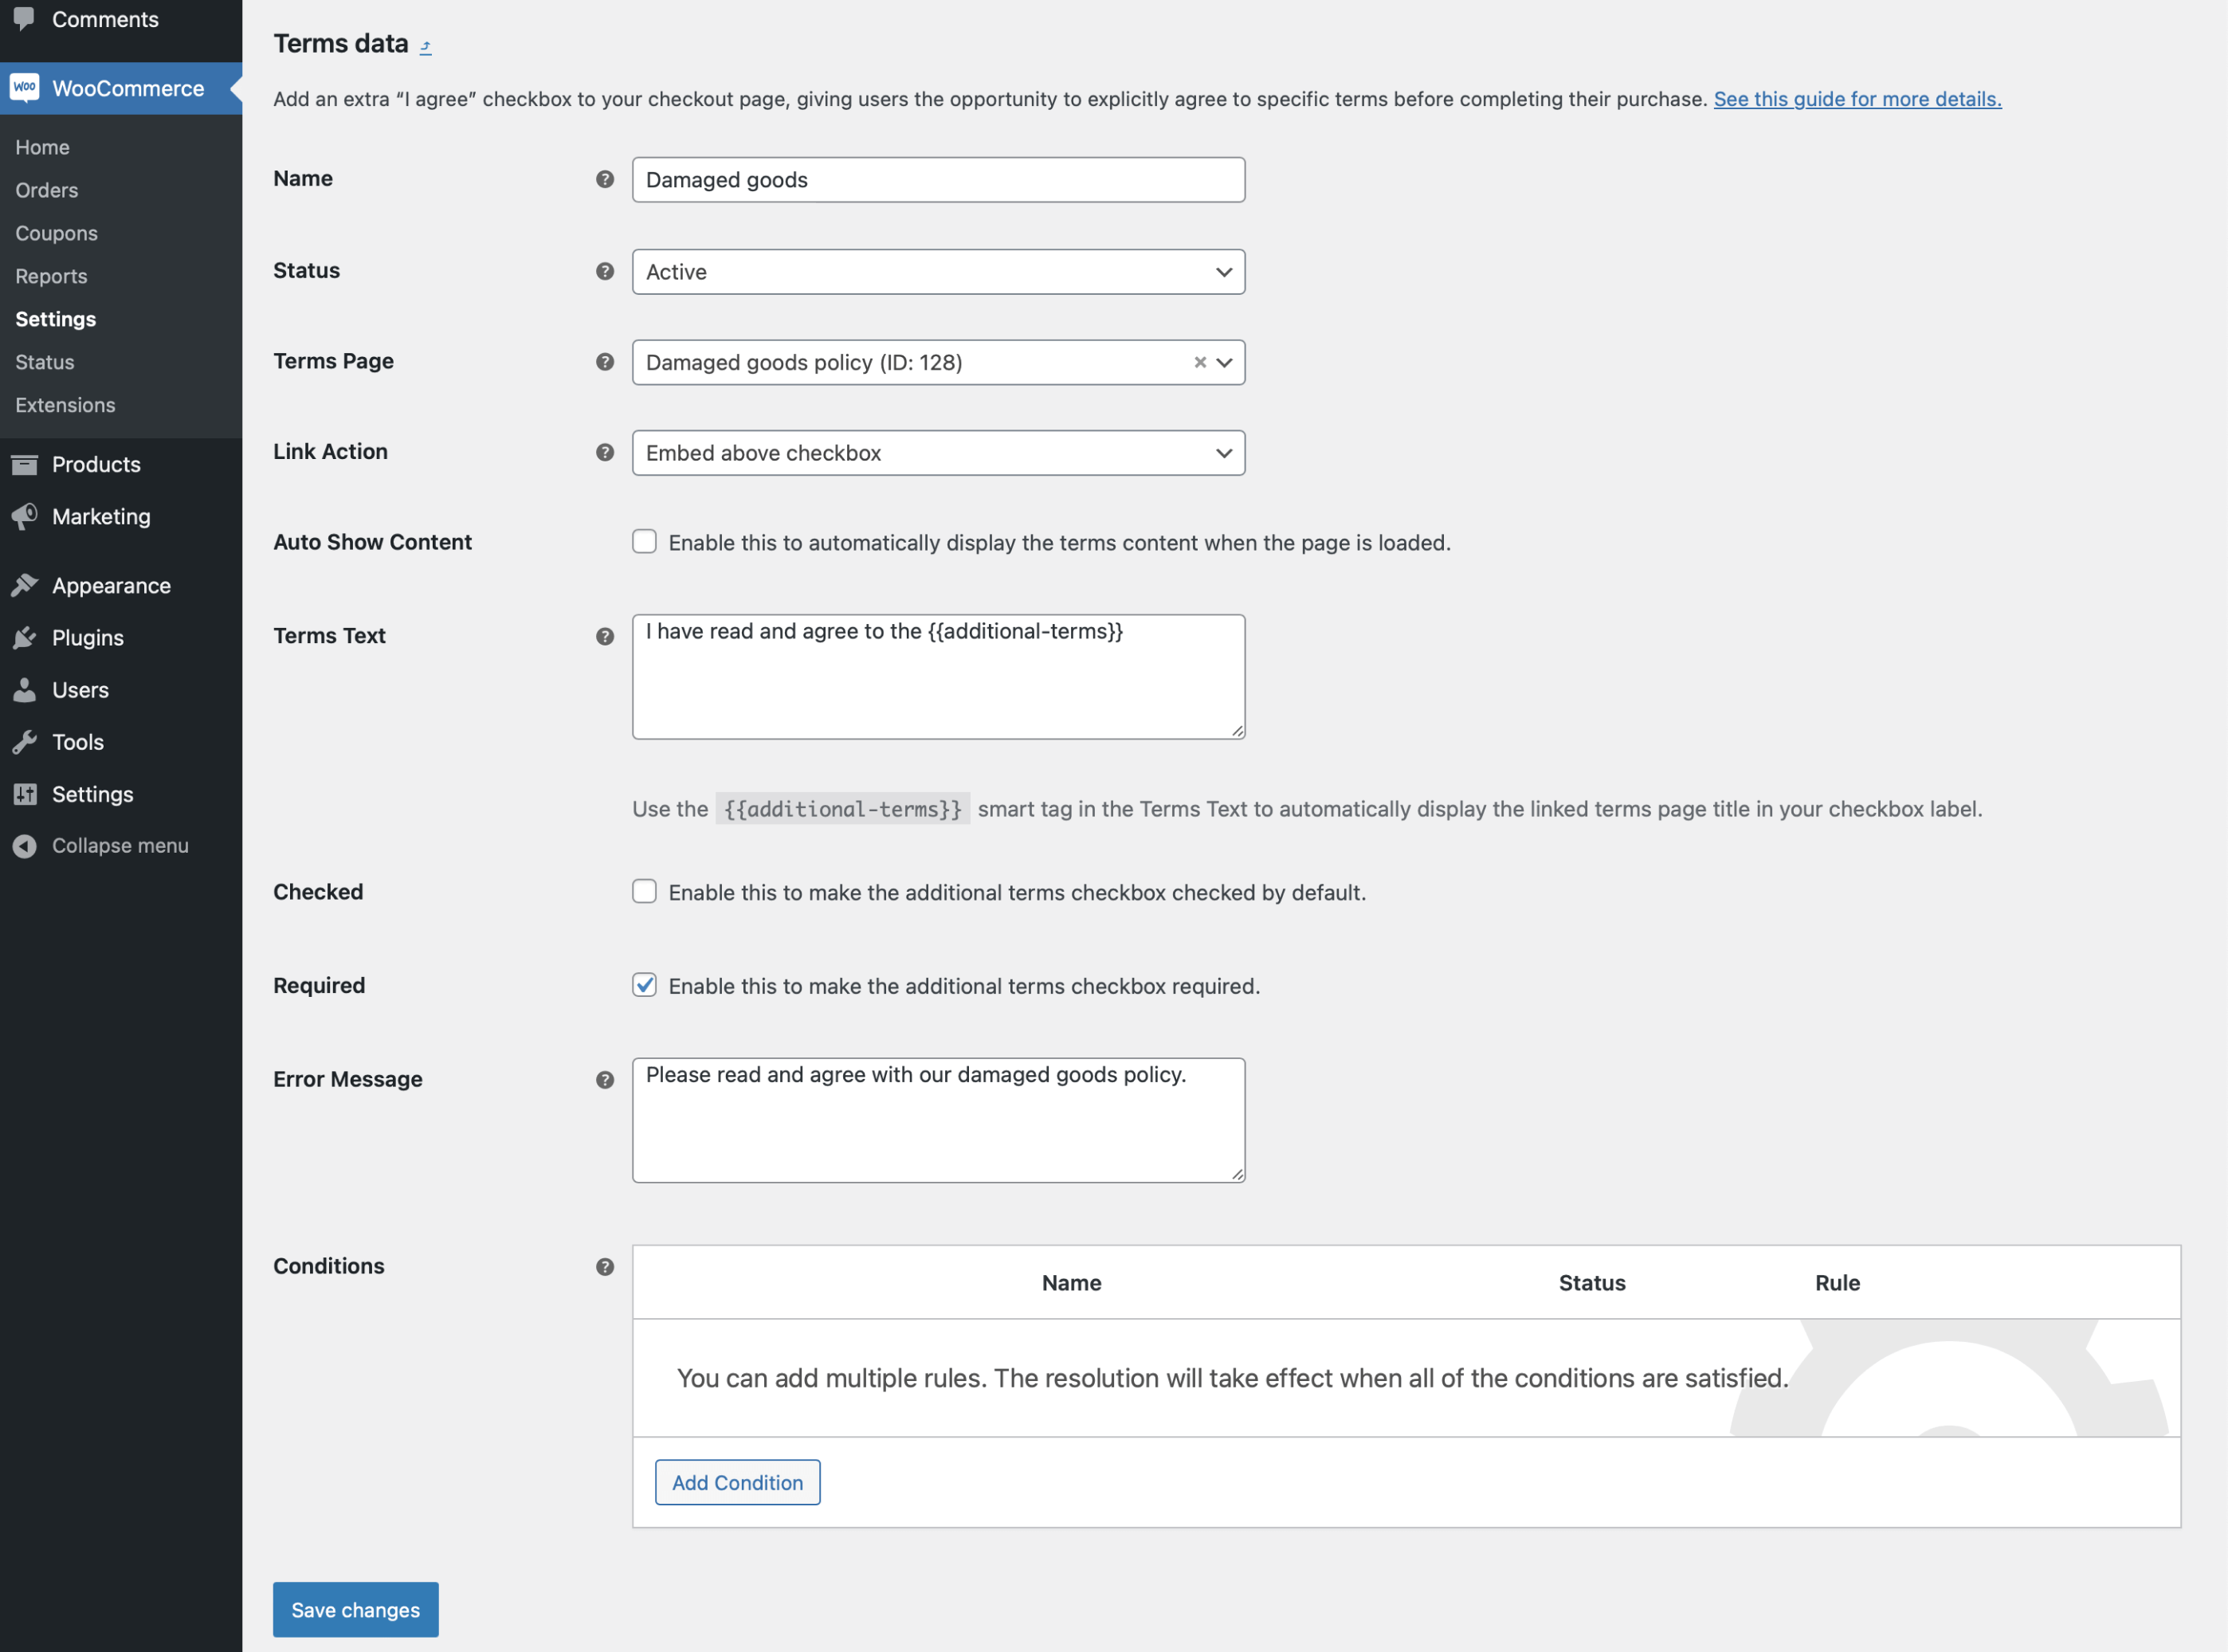Screen dimensions: 2228x1652
Task: Switch to the Extensions menu item
Action: 64,404
